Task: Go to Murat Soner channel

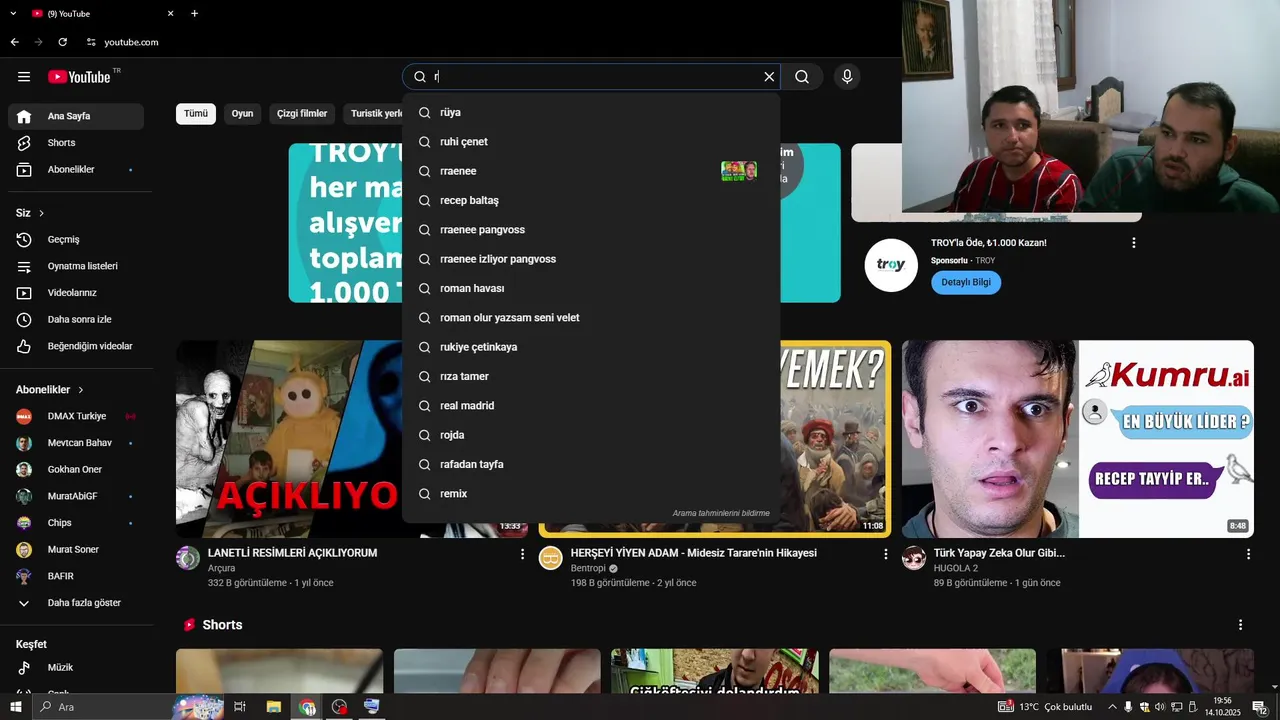Action: (x=76, y=550)
